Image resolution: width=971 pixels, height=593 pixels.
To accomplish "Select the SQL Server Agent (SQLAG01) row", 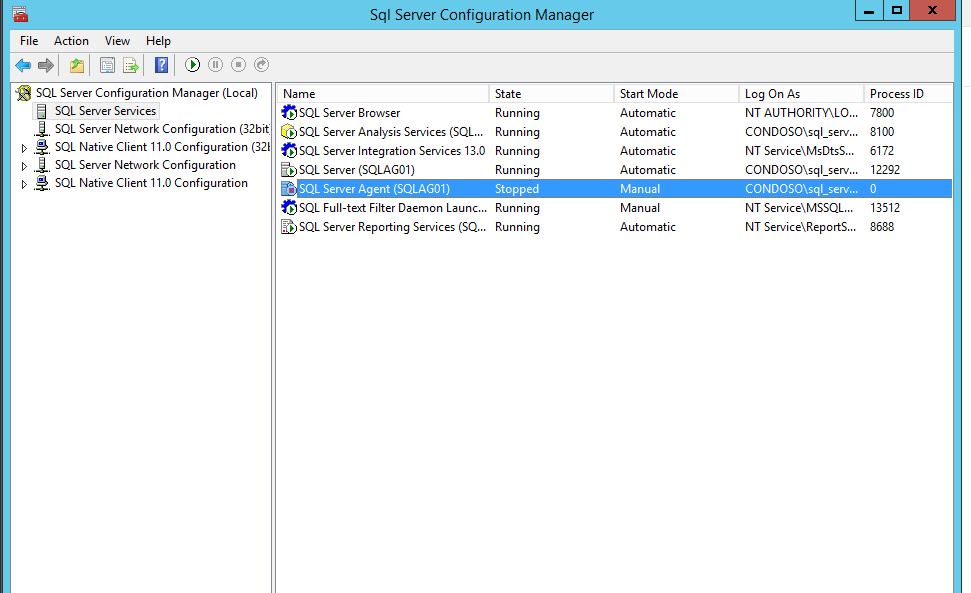I will pos(614,189).
